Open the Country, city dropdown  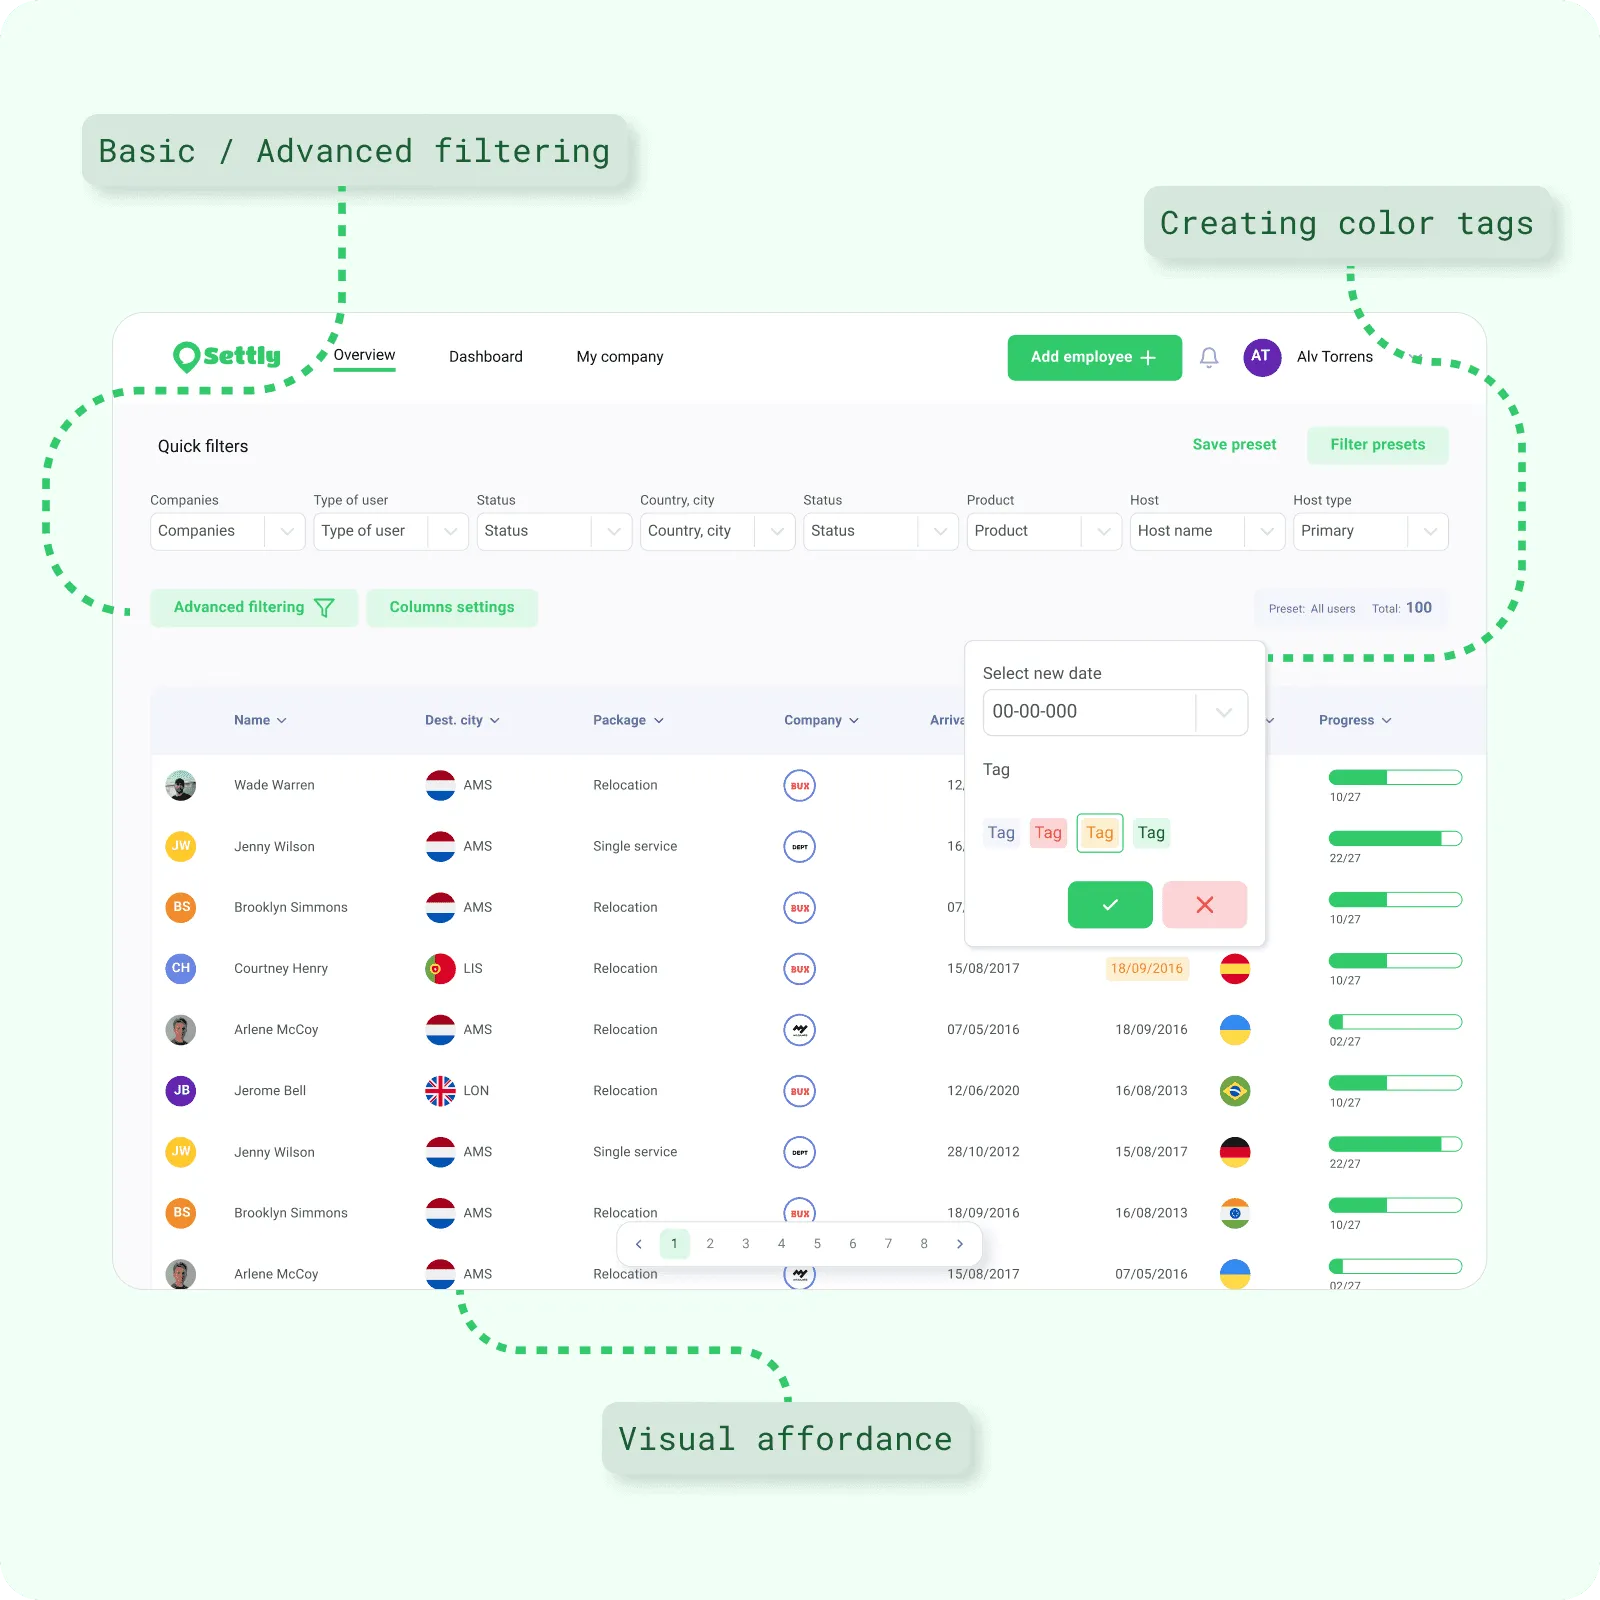coord(718,531)
